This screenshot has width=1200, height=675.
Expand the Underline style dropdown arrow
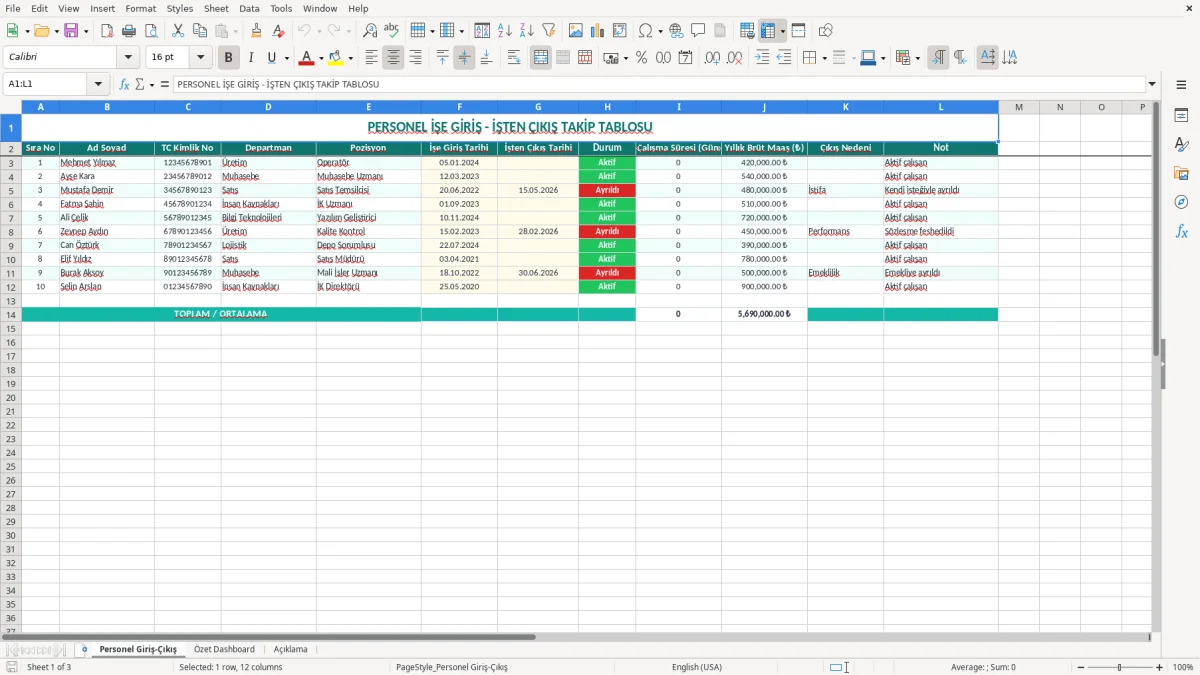286,58
